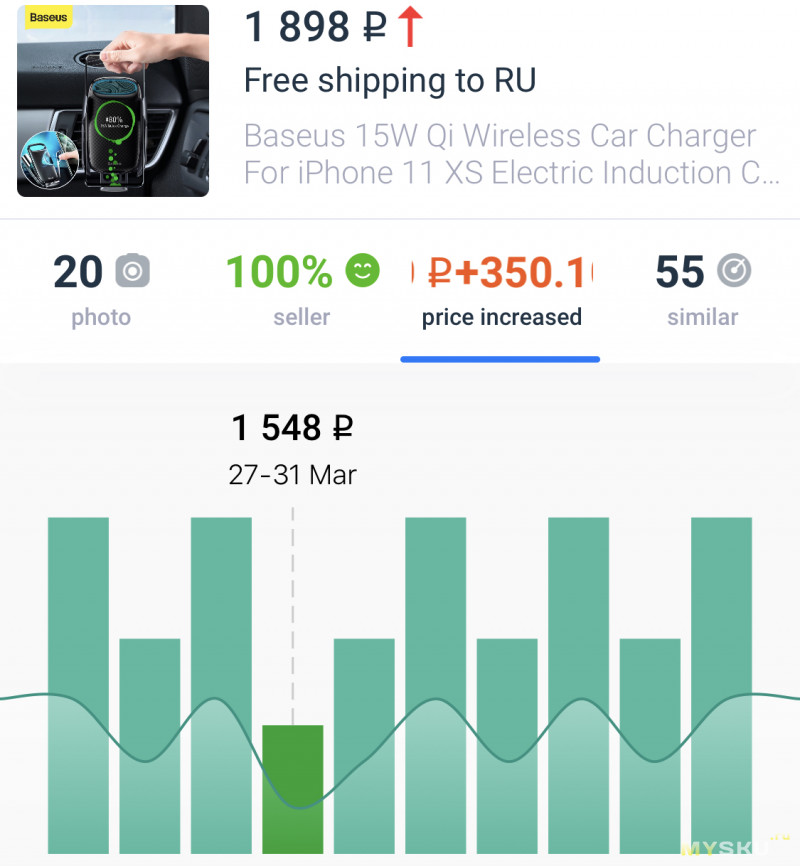800x866 pixels.
Task: Tap the red price-up arrow icon
Action: point(410,27)
